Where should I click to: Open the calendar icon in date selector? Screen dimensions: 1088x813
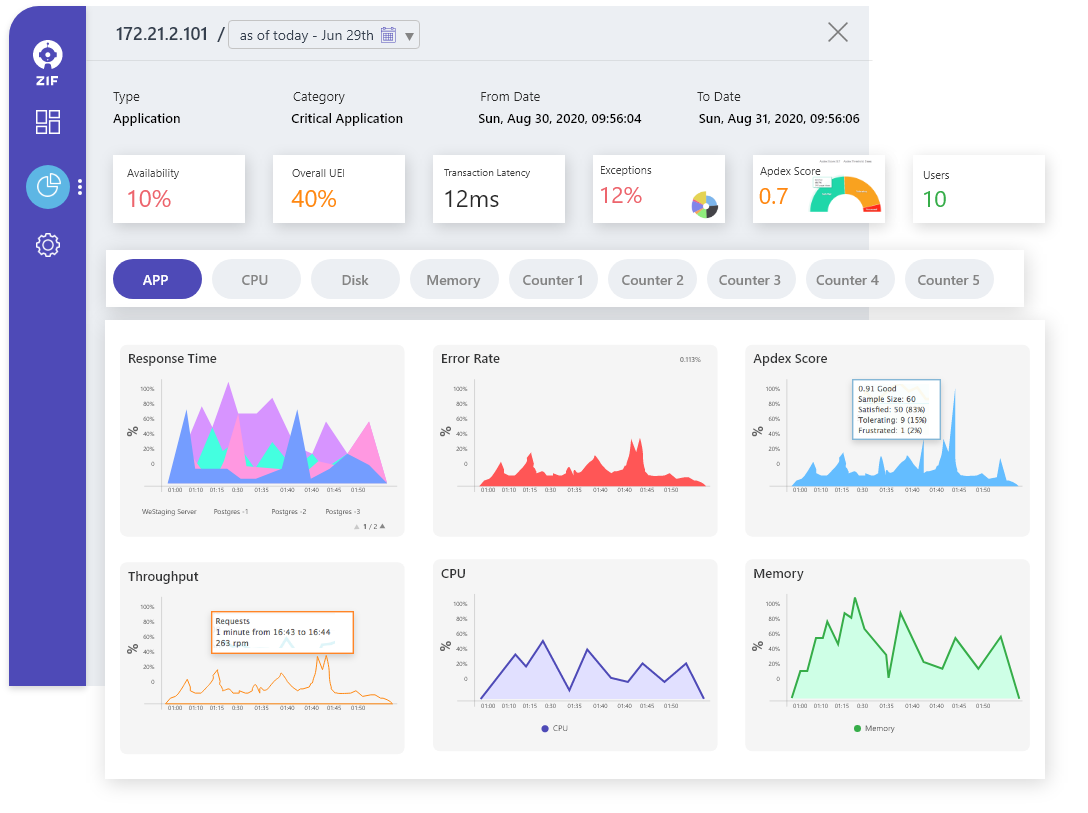click(389, 35)
